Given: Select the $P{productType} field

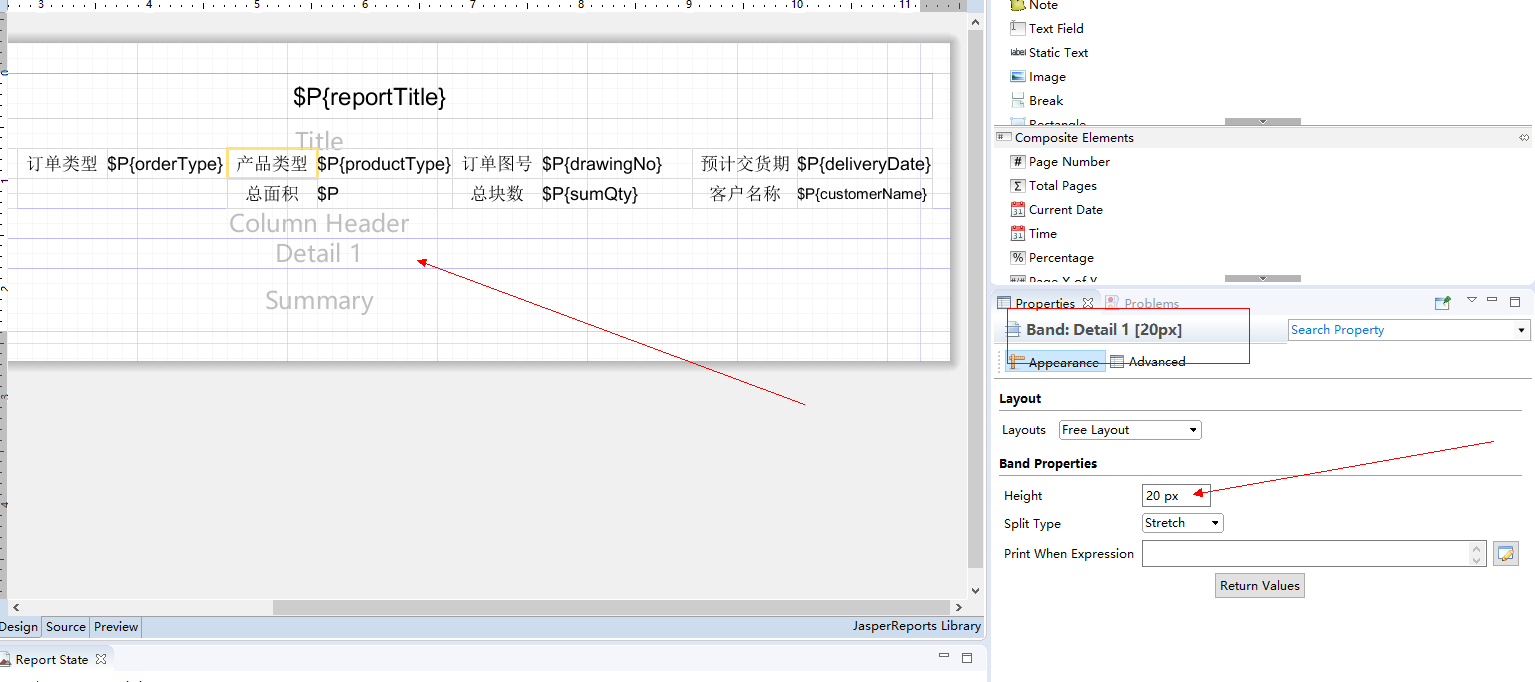Looking at the screenshot, I should [384, 164].
